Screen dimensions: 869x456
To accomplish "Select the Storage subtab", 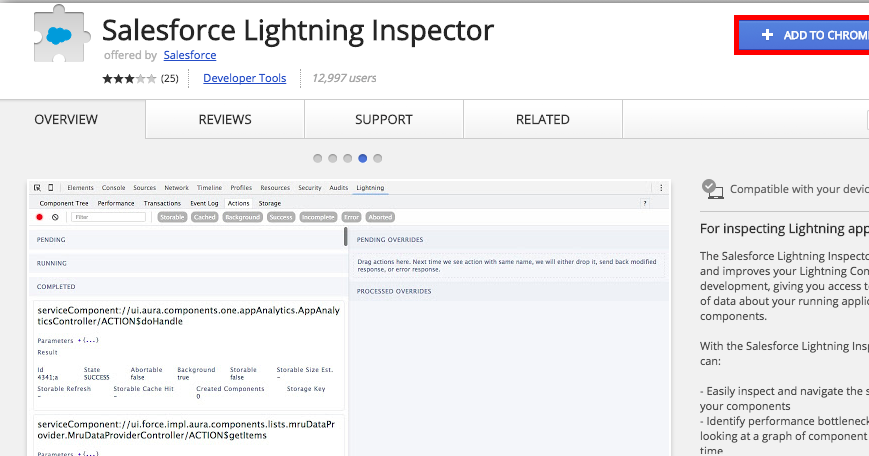I will 270,203.
